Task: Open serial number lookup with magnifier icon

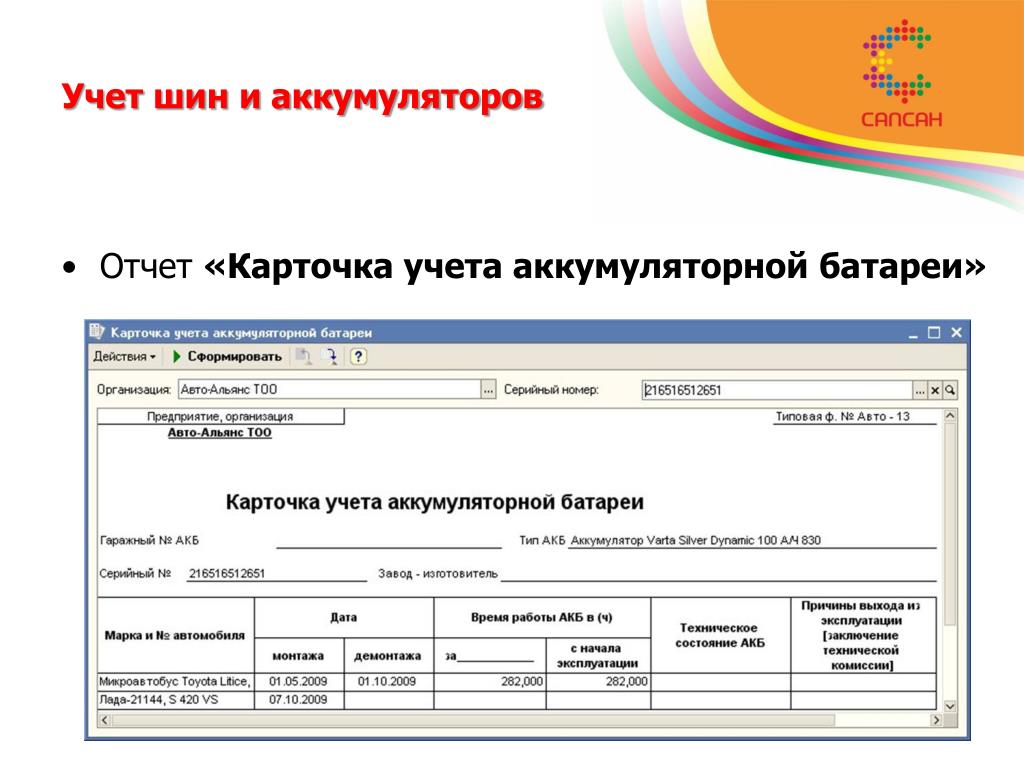Action: [950, 390]
